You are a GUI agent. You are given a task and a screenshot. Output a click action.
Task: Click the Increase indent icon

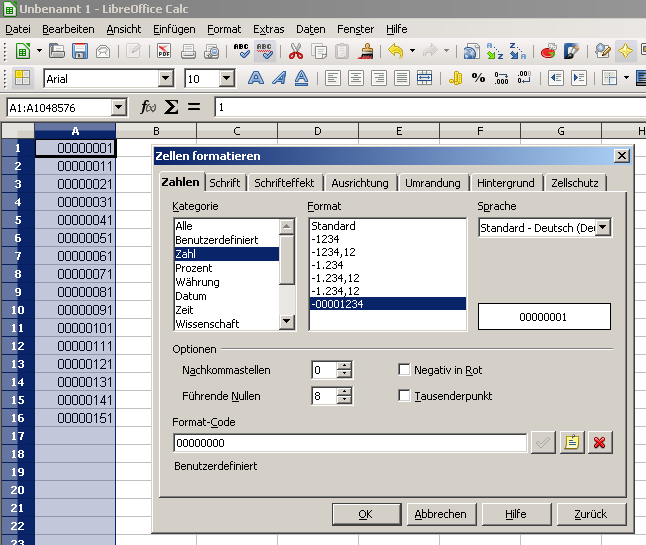click(579, 78)
